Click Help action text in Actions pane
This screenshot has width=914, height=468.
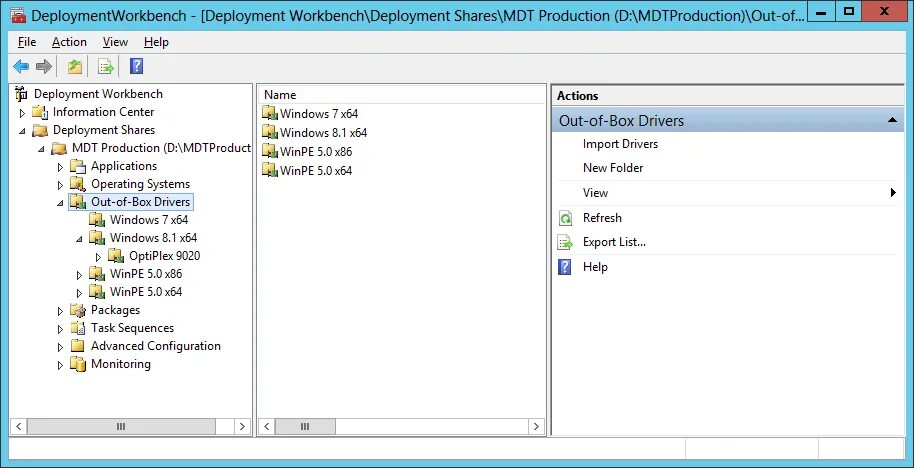tap(595, 267)
